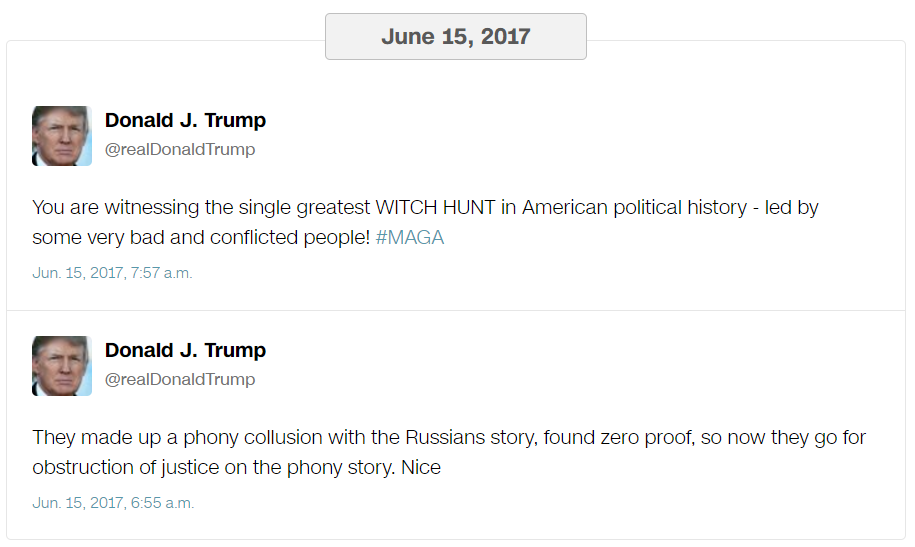Click the phrase 'American political history'
The image size is (915, 547).
(634, 207)
